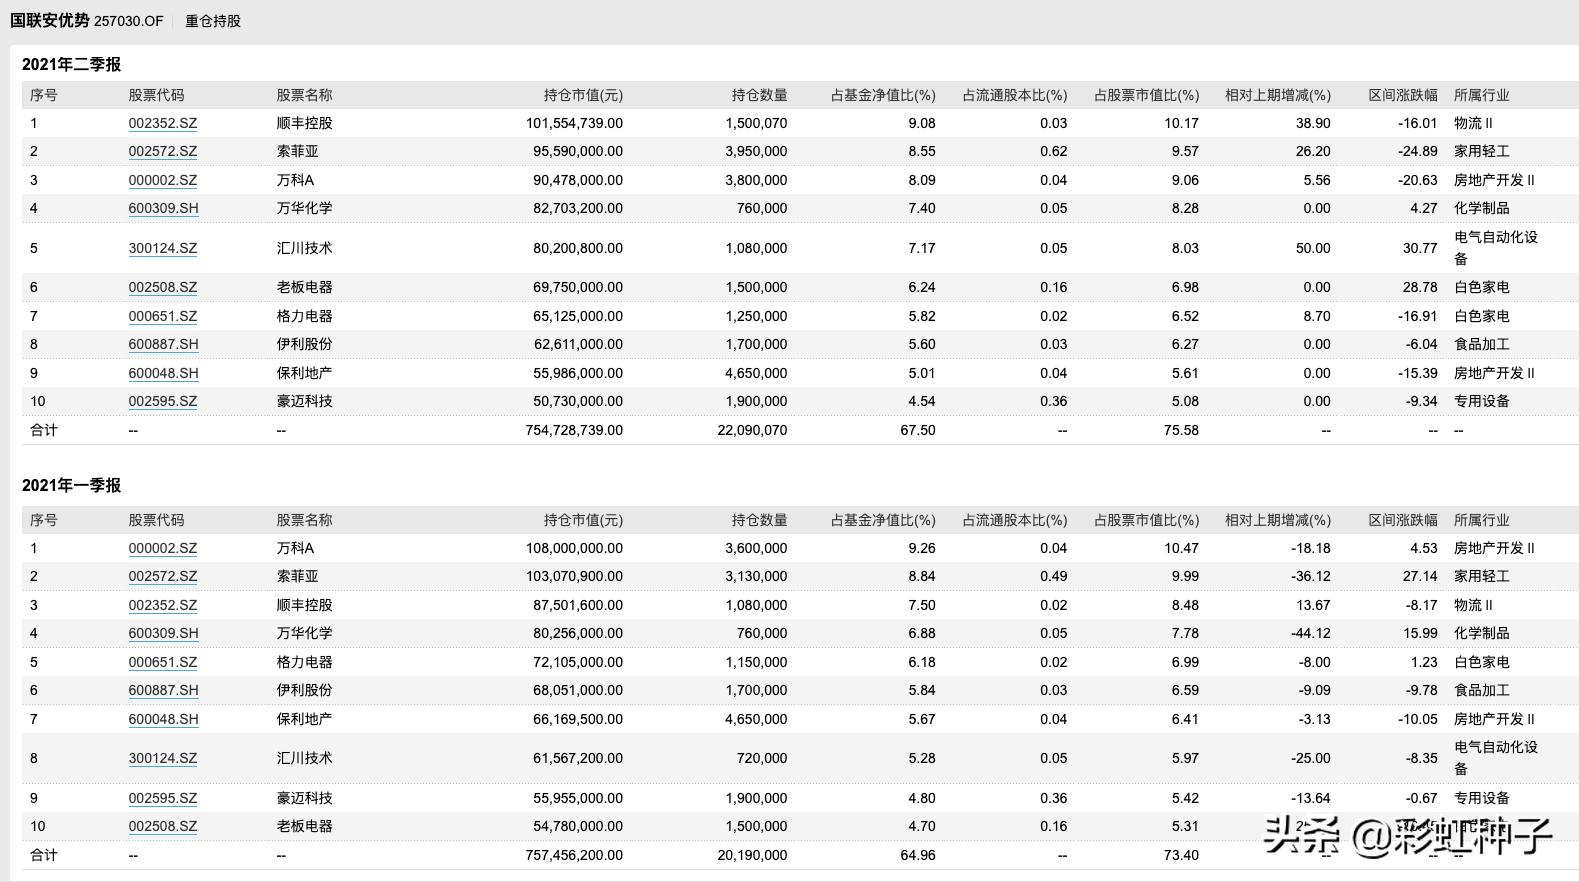Open stock 002595.SZ in 2021年二季报 table

(x=163, y=401)
